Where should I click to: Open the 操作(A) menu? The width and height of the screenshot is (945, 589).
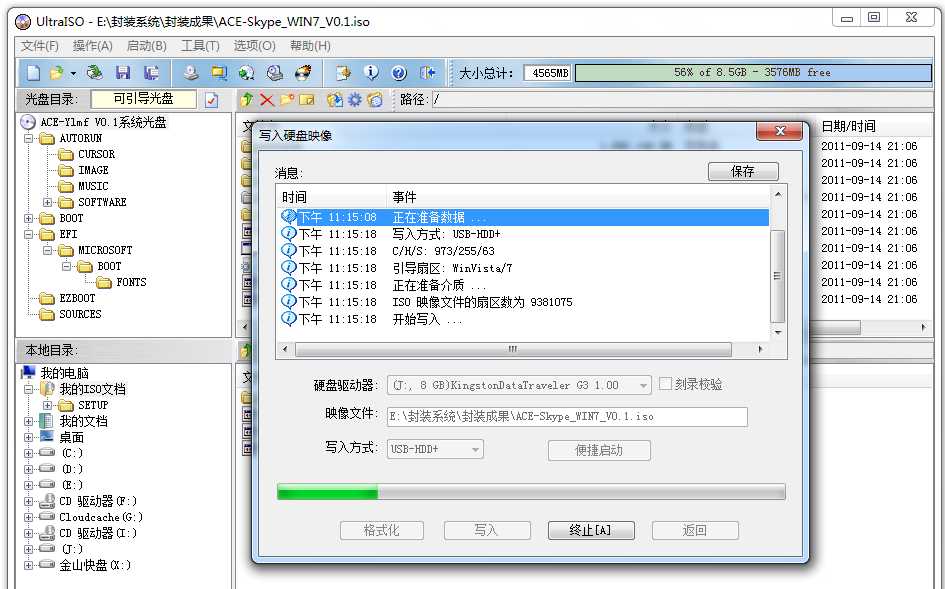93,46
